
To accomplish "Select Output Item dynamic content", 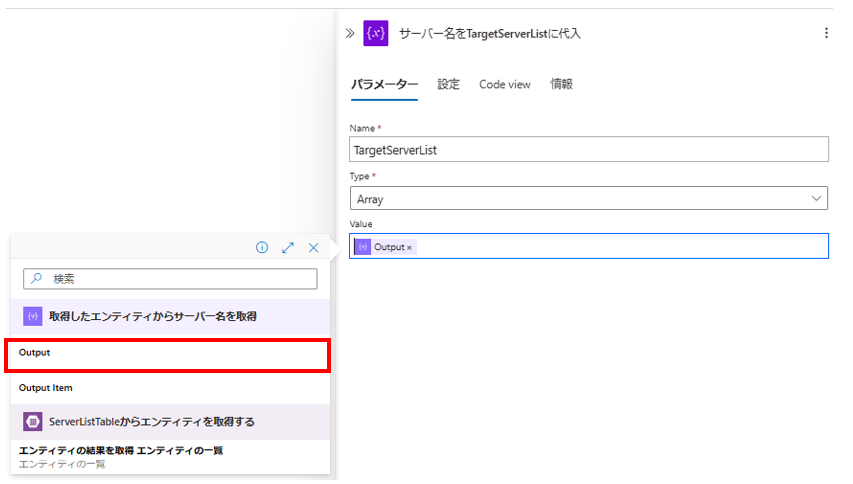I will click(170, 388).
